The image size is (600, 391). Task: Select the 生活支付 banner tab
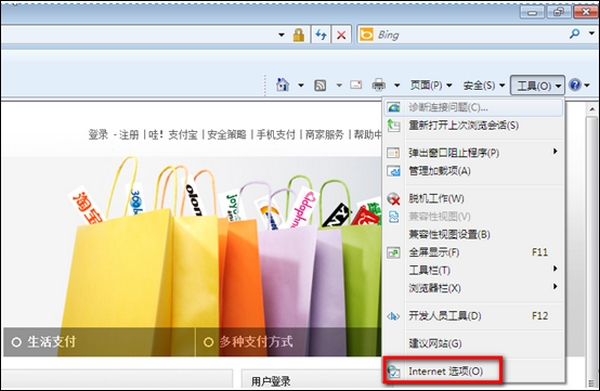pyautogui.click(x=99, y=342)
